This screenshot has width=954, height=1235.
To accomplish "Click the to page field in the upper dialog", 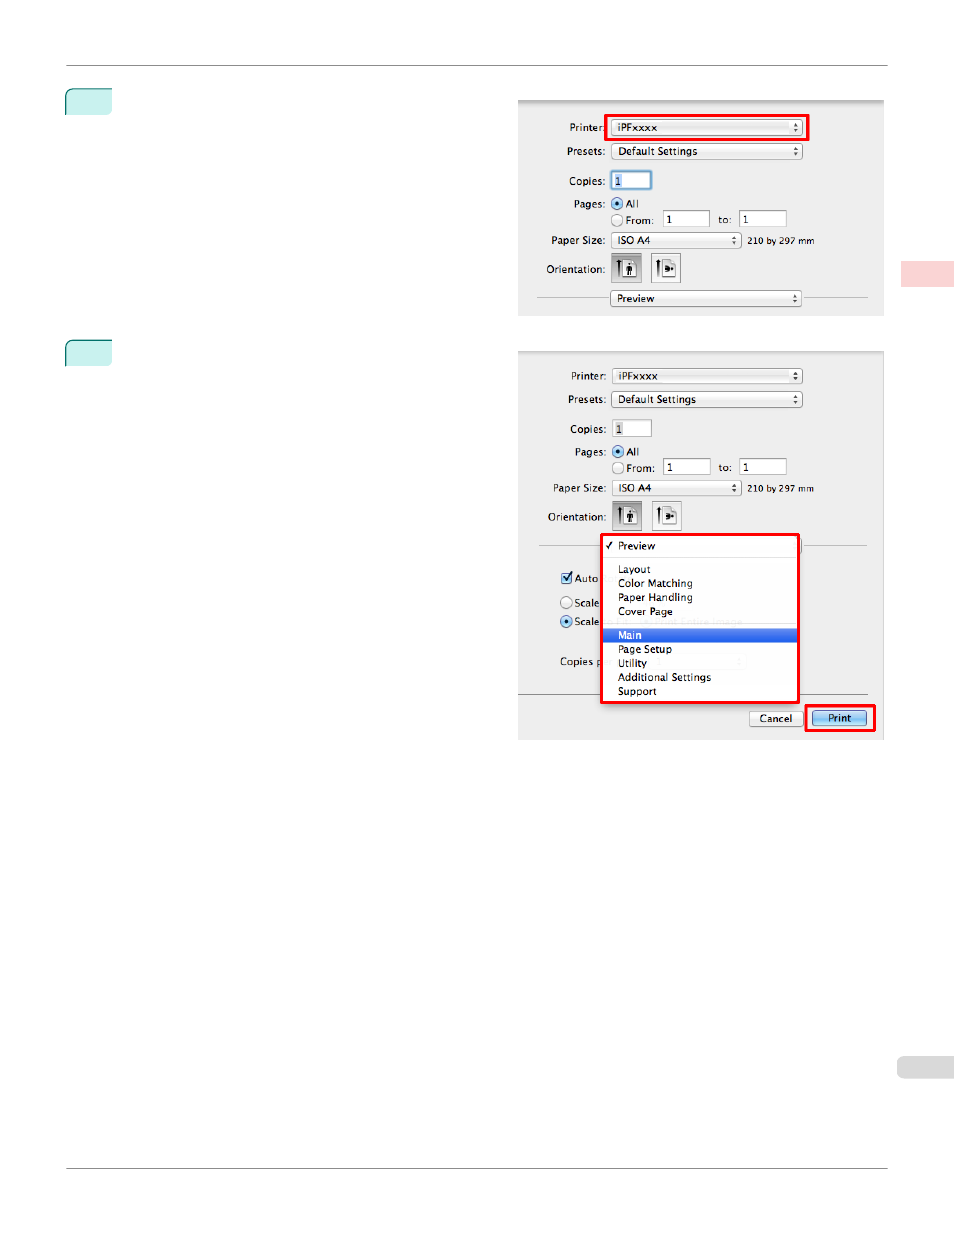I will 763,219.
